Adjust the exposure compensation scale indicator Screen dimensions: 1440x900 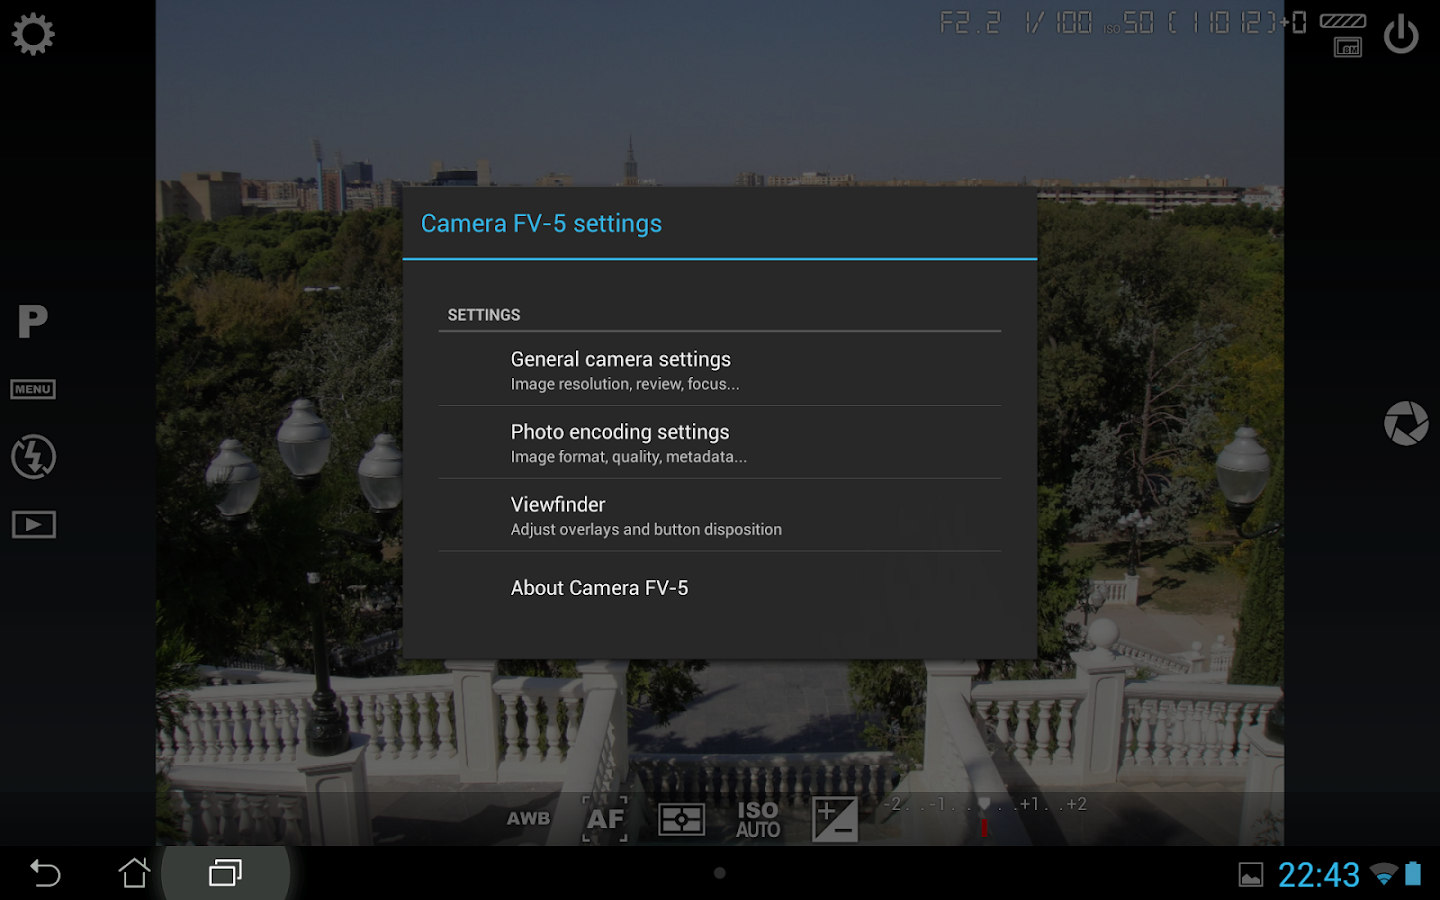[985, 815]
